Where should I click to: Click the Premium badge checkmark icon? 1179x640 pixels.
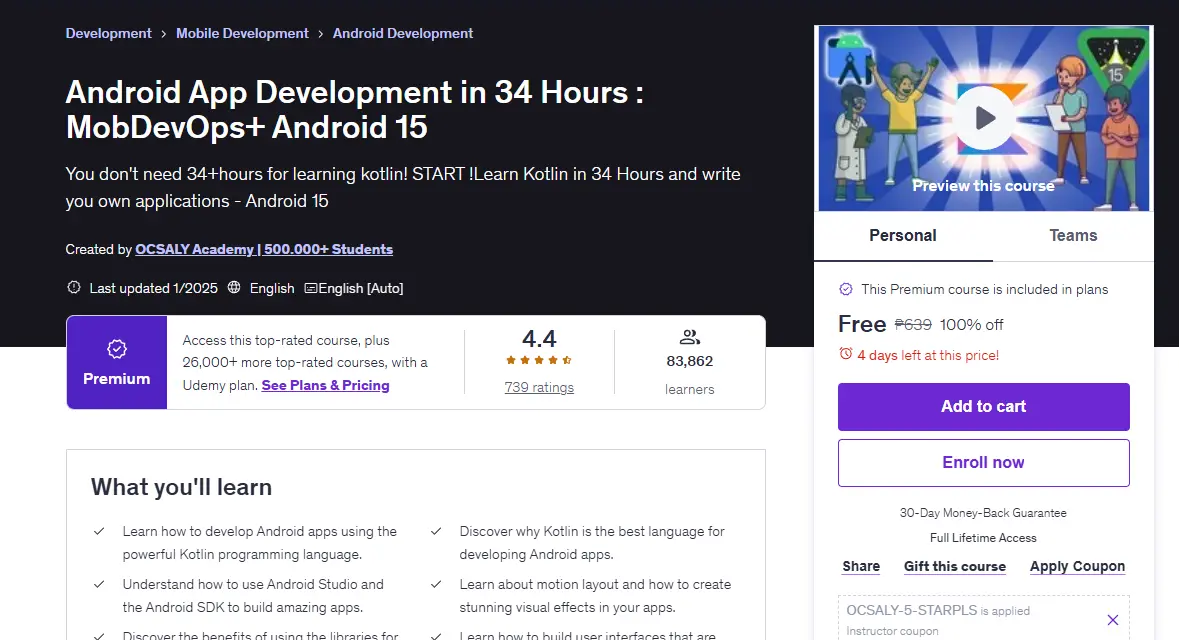[117, 349]
